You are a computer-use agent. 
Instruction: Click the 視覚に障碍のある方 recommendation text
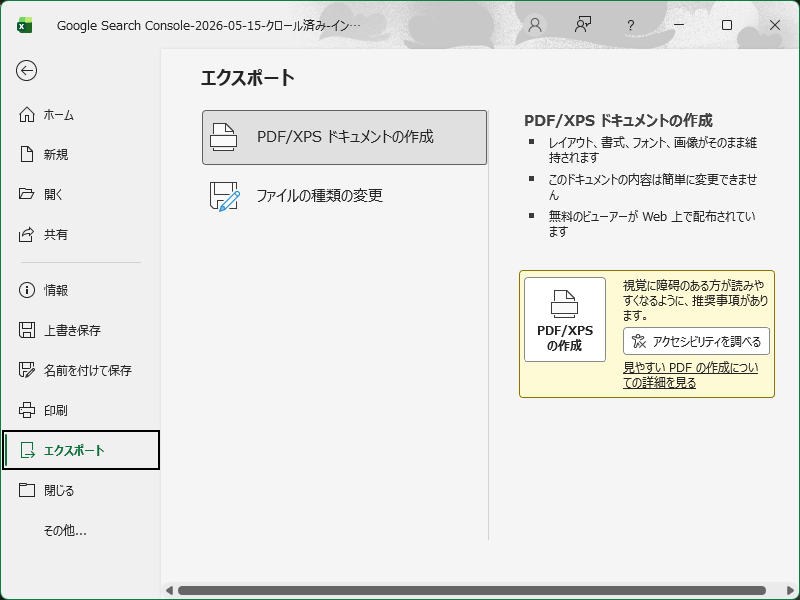695,300
